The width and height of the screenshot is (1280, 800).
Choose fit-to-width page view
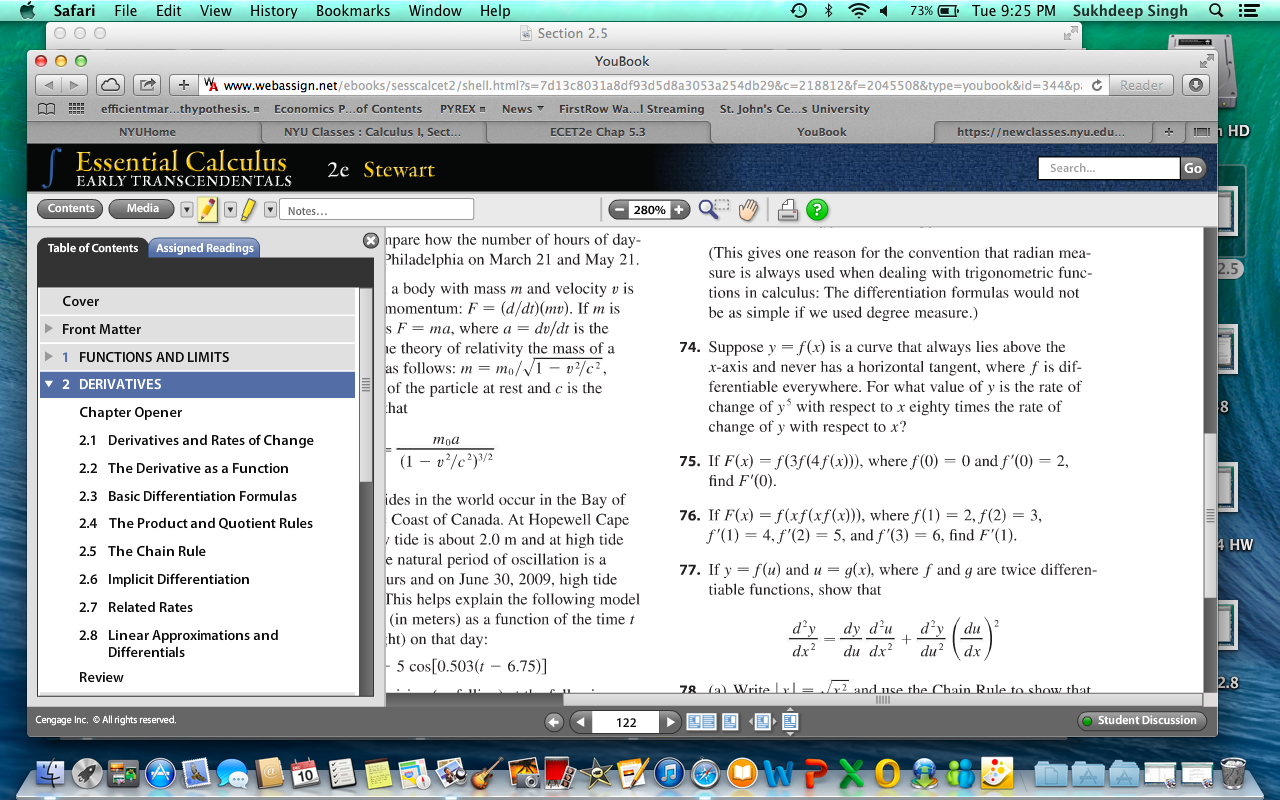click(762, 721)
